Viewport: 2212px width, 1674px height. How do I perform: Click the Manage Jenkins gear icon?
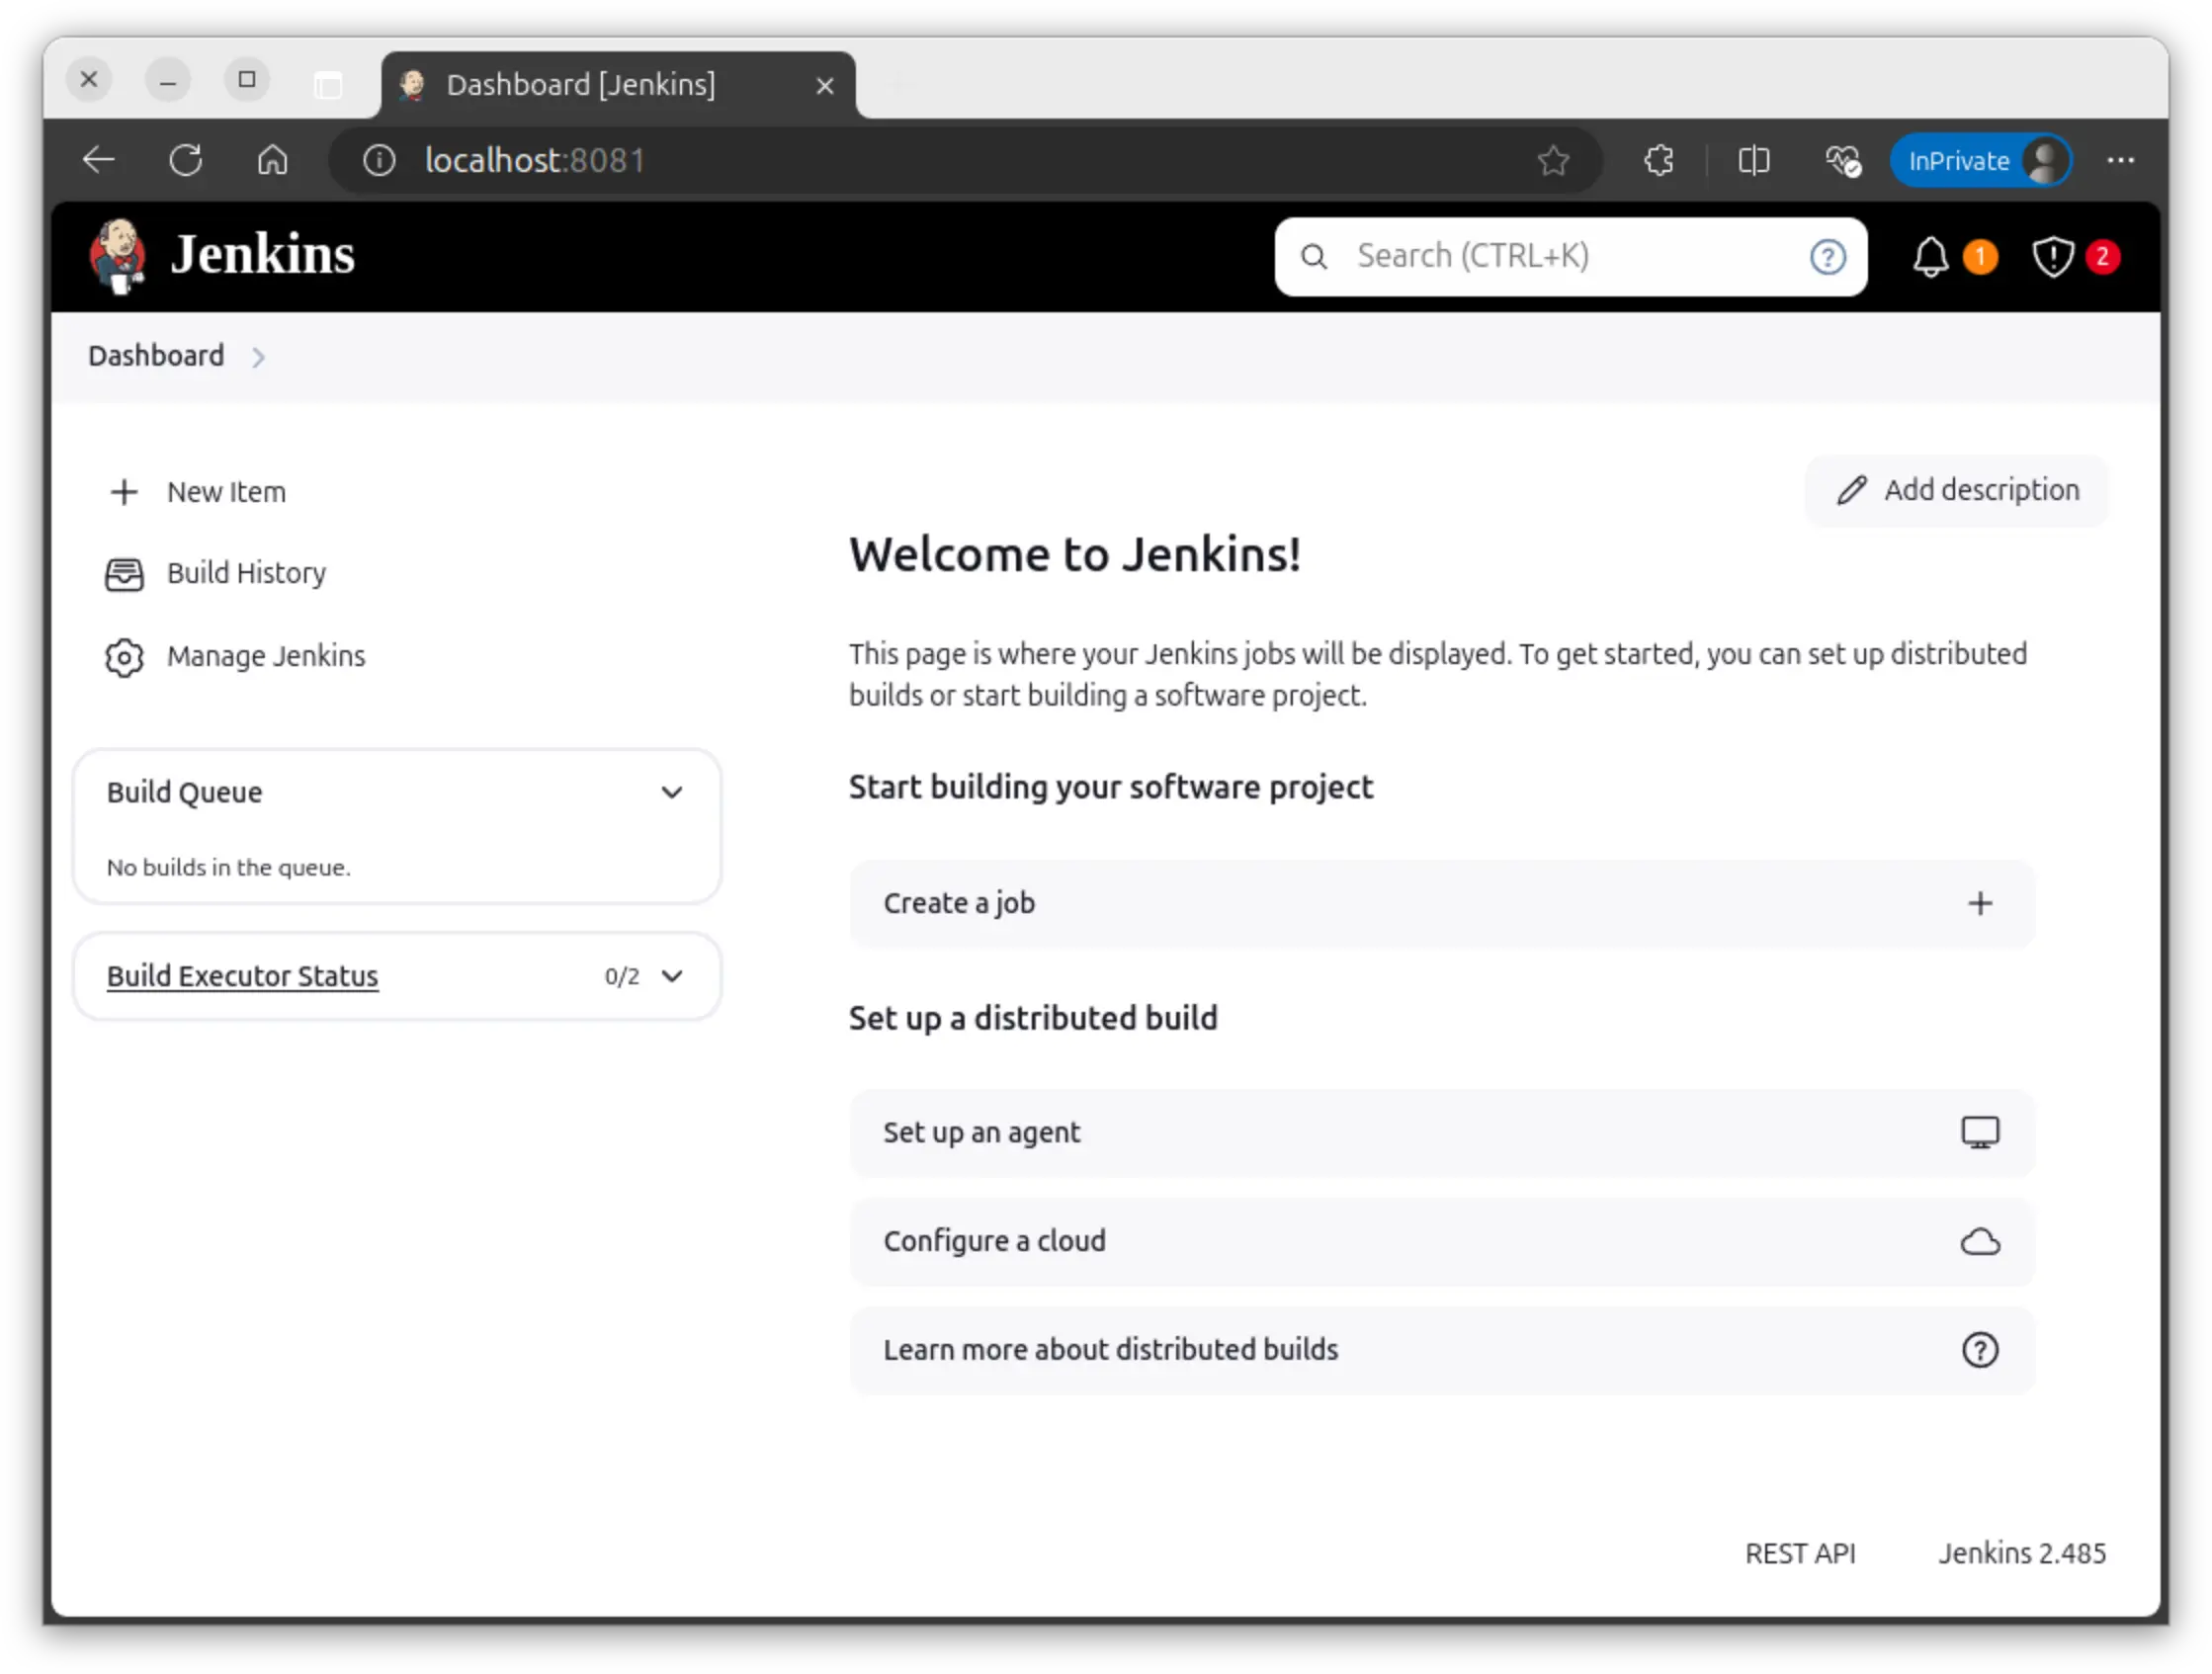click(124, 657)
